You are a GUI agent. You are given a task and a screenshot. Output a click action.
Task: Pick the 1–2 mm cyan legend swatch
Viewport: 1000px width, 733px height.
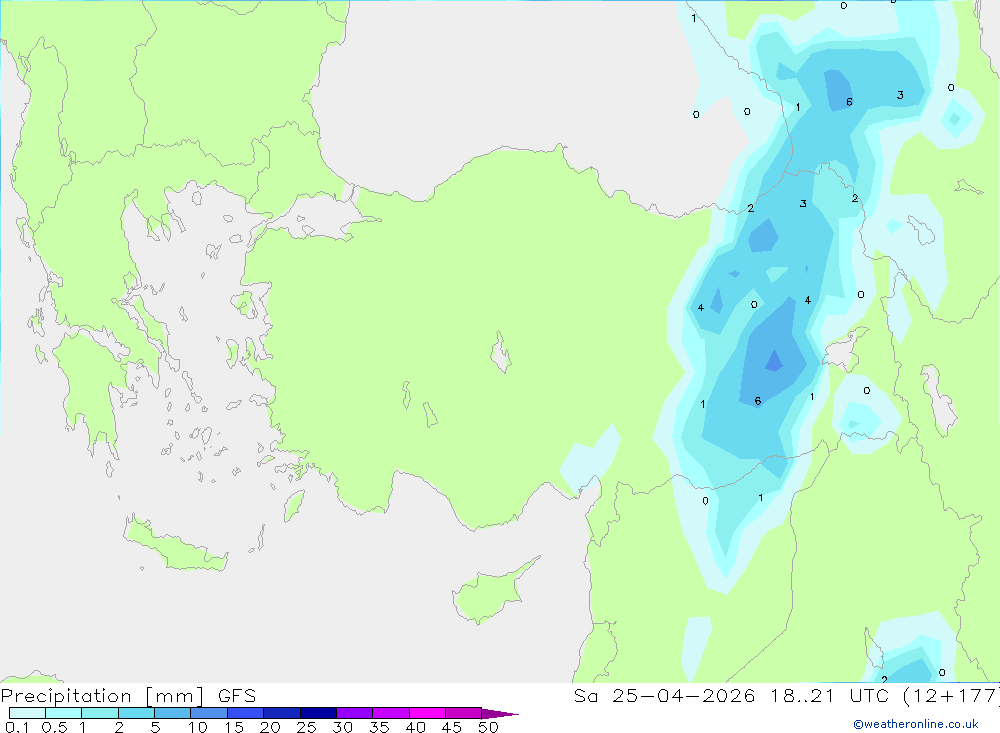coord(99,713)
